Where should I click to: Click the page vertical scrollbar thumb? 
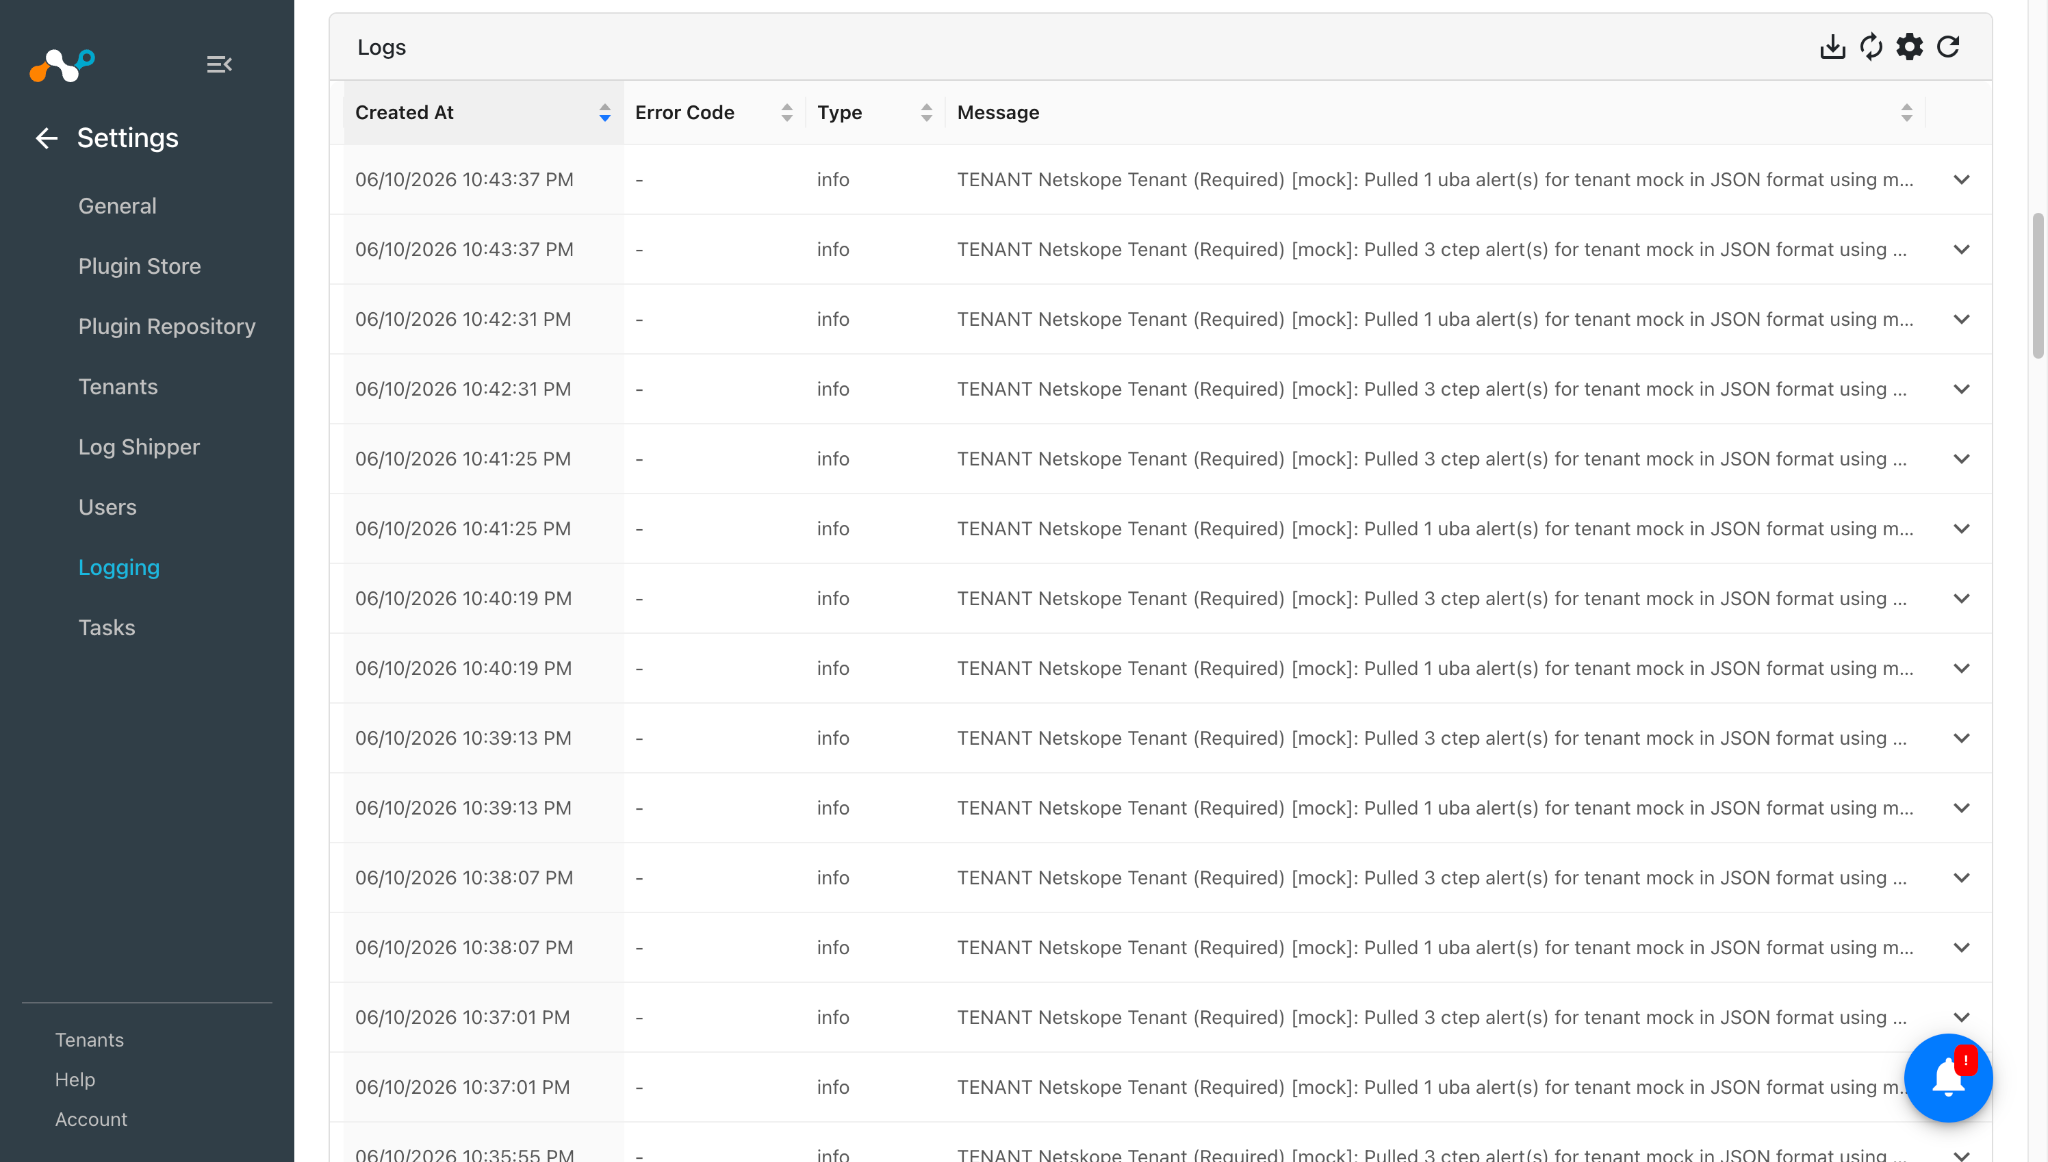(x=2038, y=286)
